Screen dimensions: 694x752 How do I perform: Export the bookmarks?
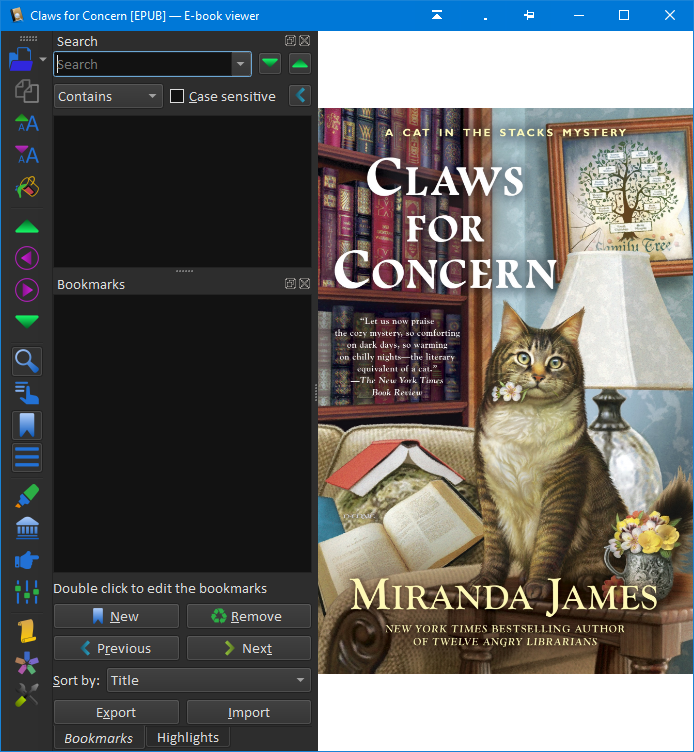point(117,712)
